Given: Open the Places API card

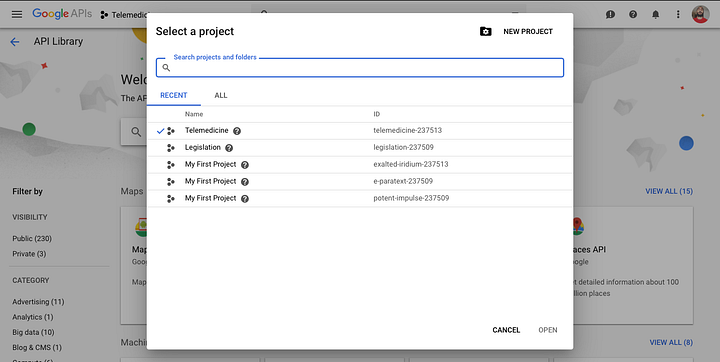Looking at the screenshot, I should (x=633, y=266).
